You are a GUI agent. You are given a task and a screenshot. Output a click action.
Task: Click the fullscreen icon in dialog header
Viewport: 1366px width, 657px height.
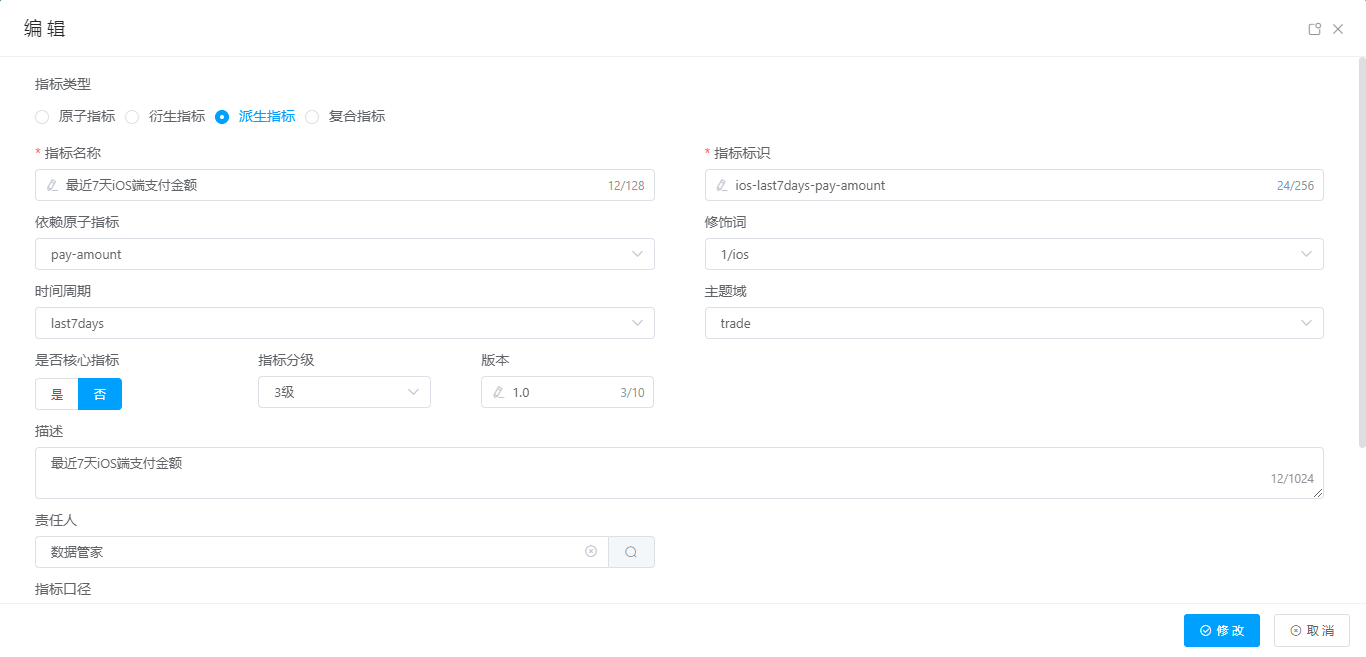[x=1315, y=29]
